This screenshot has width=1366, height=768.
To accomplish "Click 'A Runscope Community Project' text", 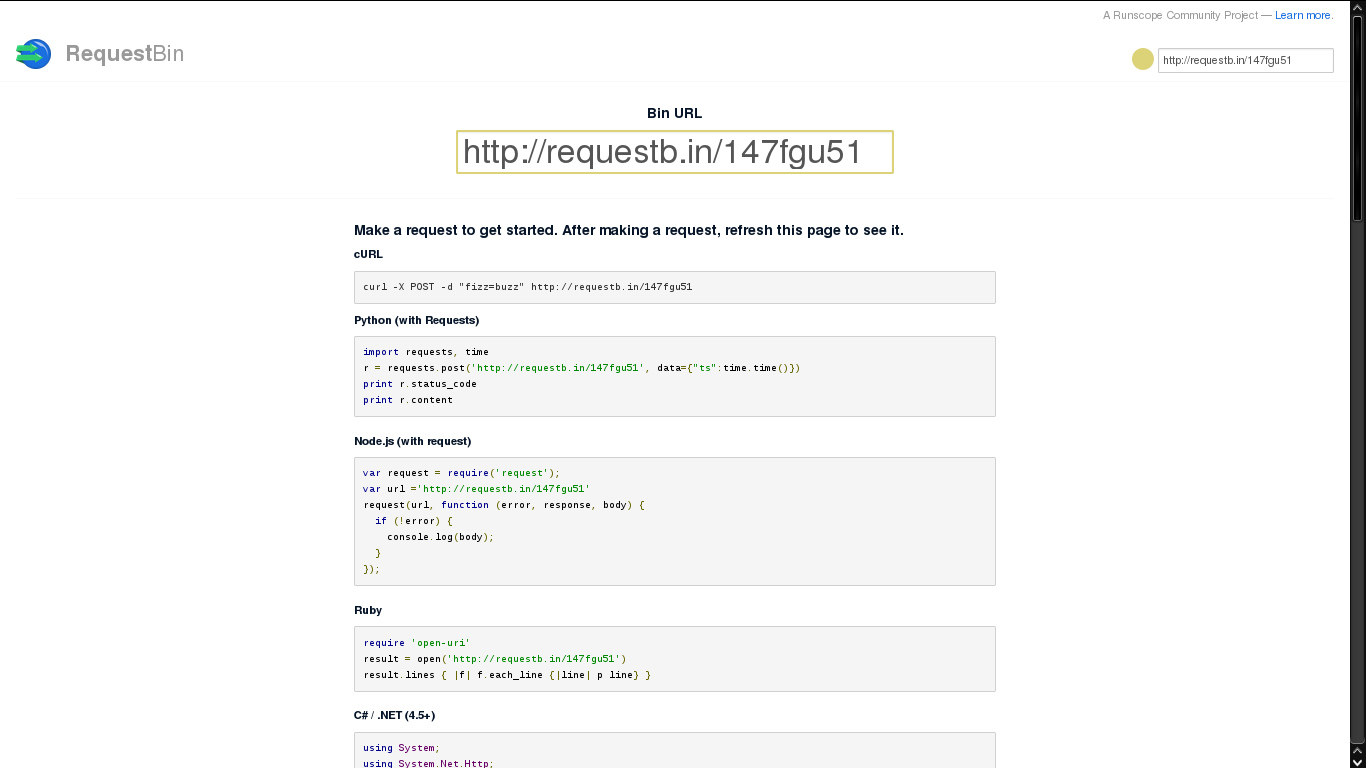I will (1180, 15).
